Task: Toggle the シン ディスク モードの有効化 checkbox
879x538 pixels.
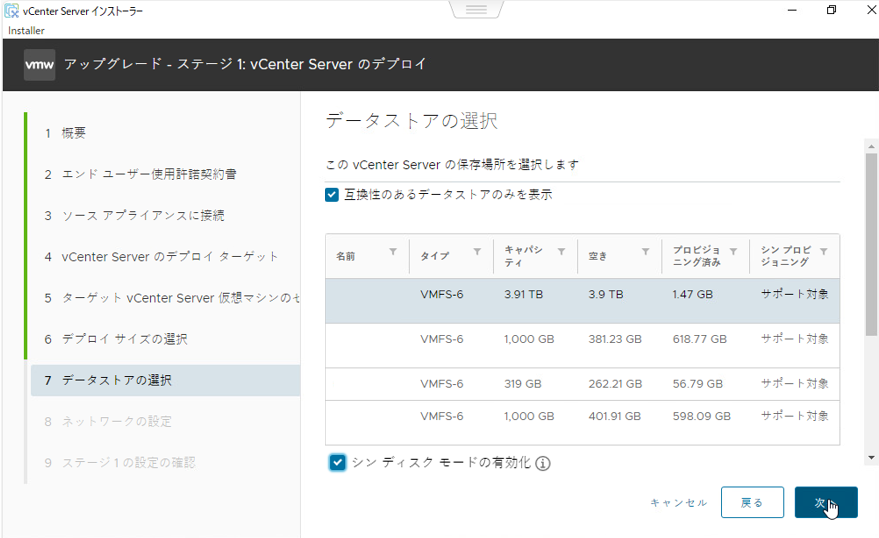Action: pos(337,462)
